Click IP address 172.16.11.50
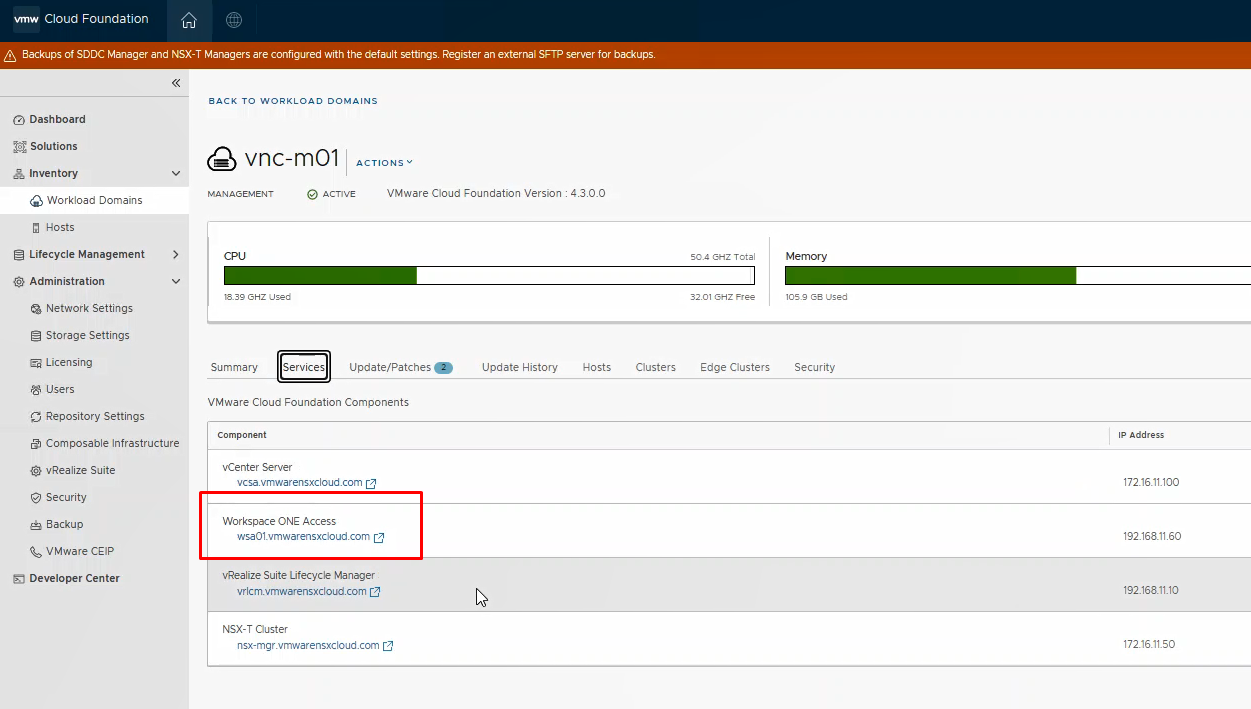1251x709 pixels. (x=1149, y=645)
